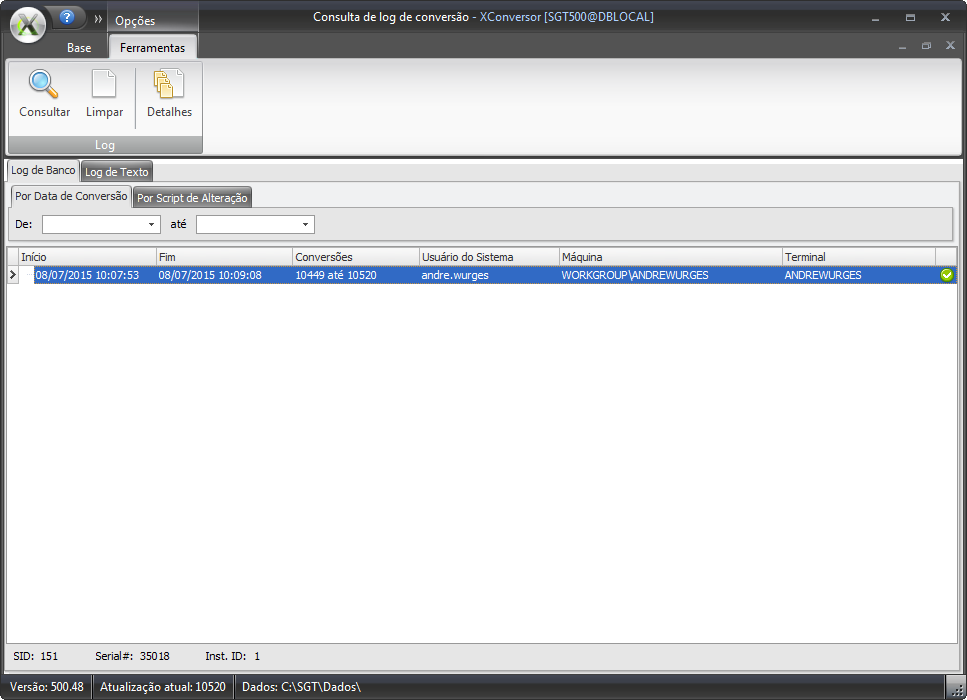This screenshot has height=700, width=967.
Task: Expand the quick access chevron arrows
Action: tap(98, 19)
